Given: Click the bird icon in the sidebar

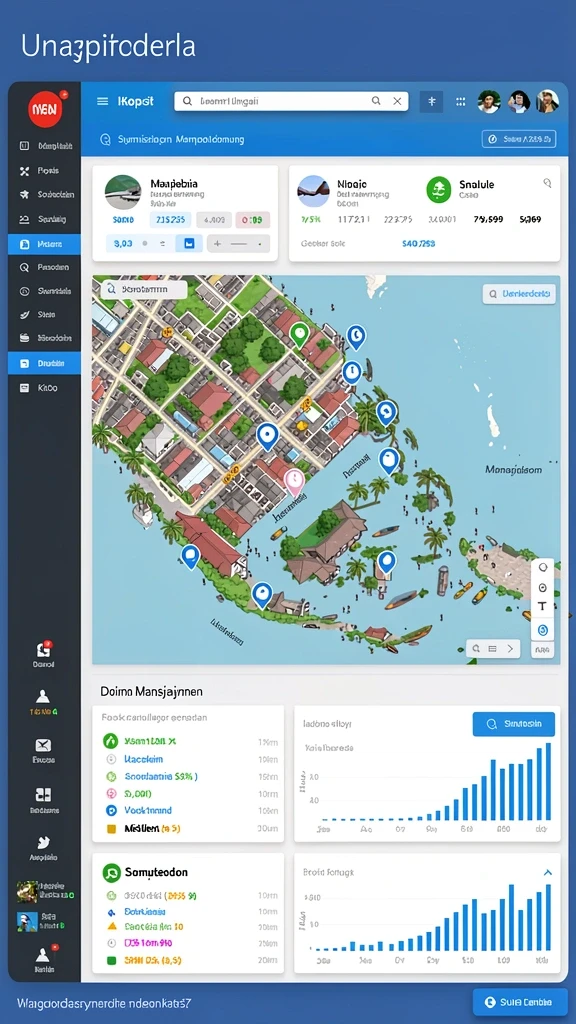Looking at the screenshot, I should pos(43,842).
